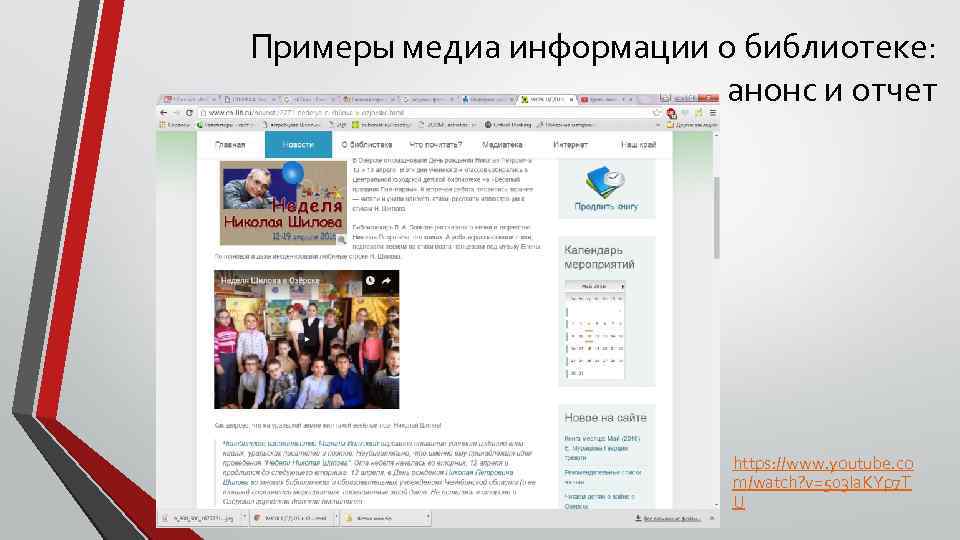The image size is (960, 540).
Task: Click the magnifier icon on the Неделя Николая Шилова image
Action: pyautogui.click(x=341, y=239)
